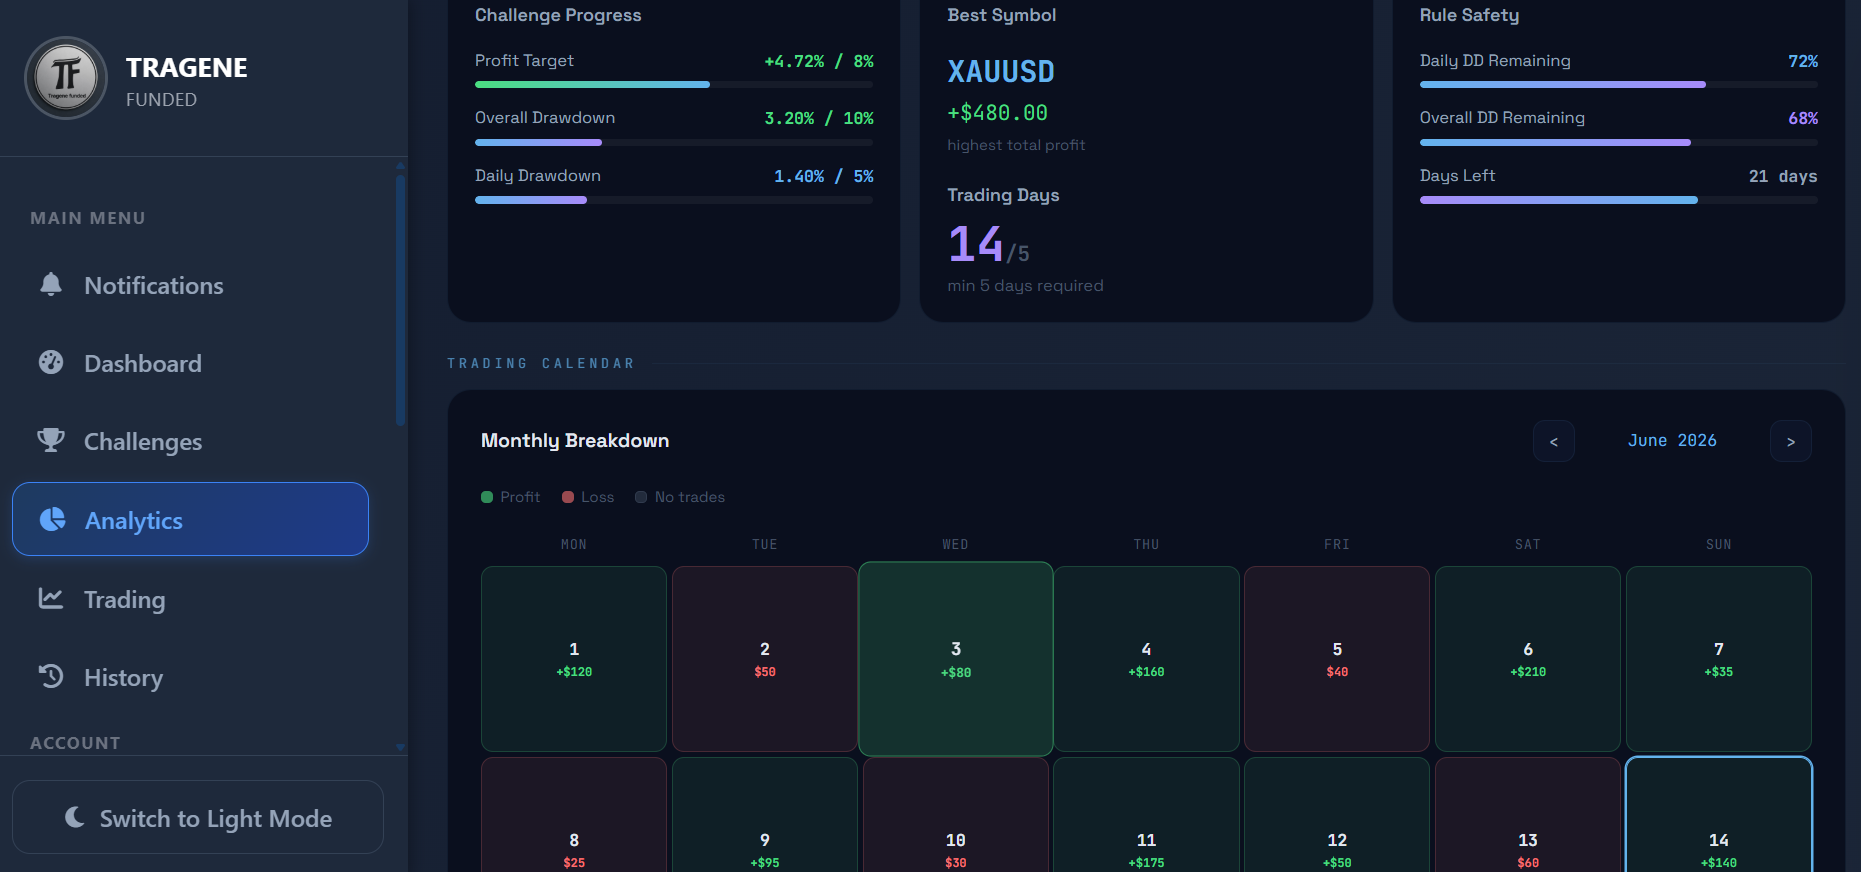Click the sidebar scroll-down arrow

(400, 747)
